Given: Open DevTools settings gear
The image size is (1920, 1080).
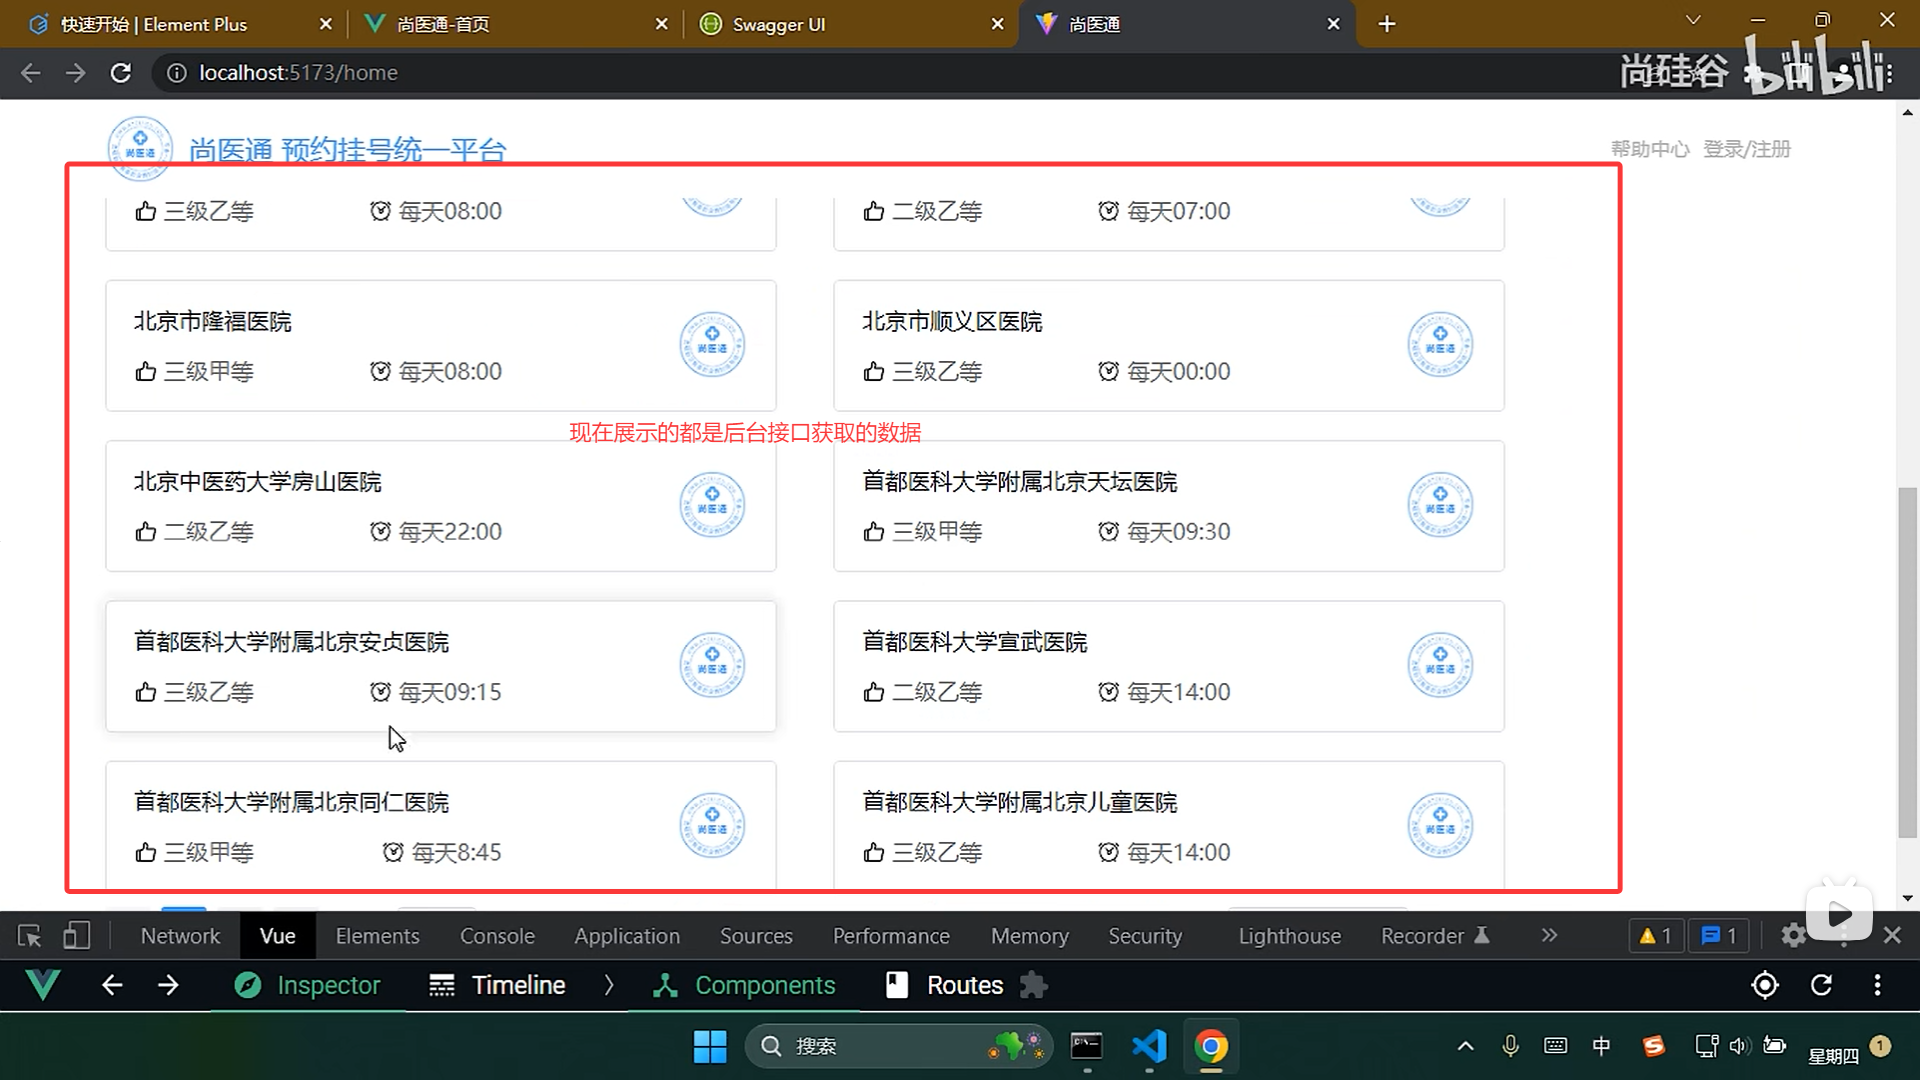Looking at the screenshot, I should point(1793,935).
